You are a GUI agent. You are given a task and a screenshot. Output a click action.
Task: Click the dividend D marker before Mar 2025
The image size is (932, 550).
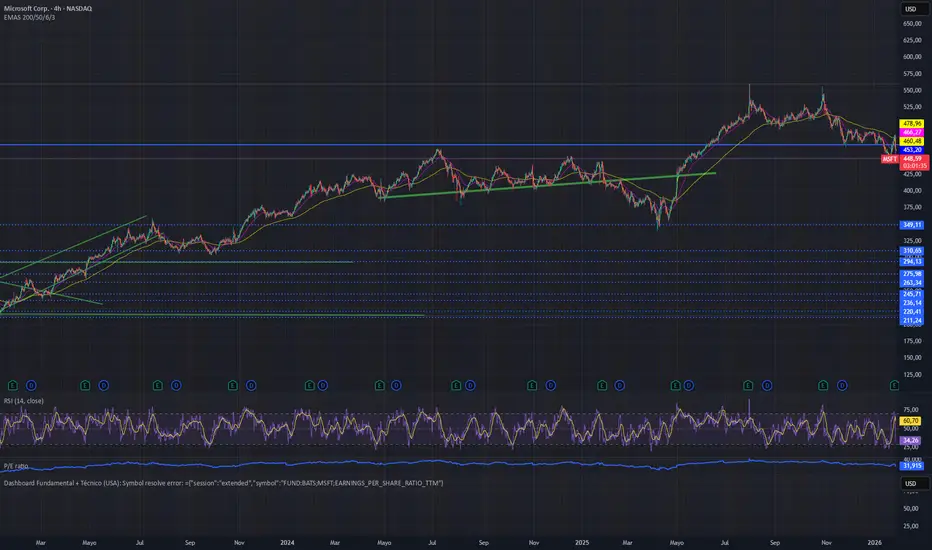619,385
